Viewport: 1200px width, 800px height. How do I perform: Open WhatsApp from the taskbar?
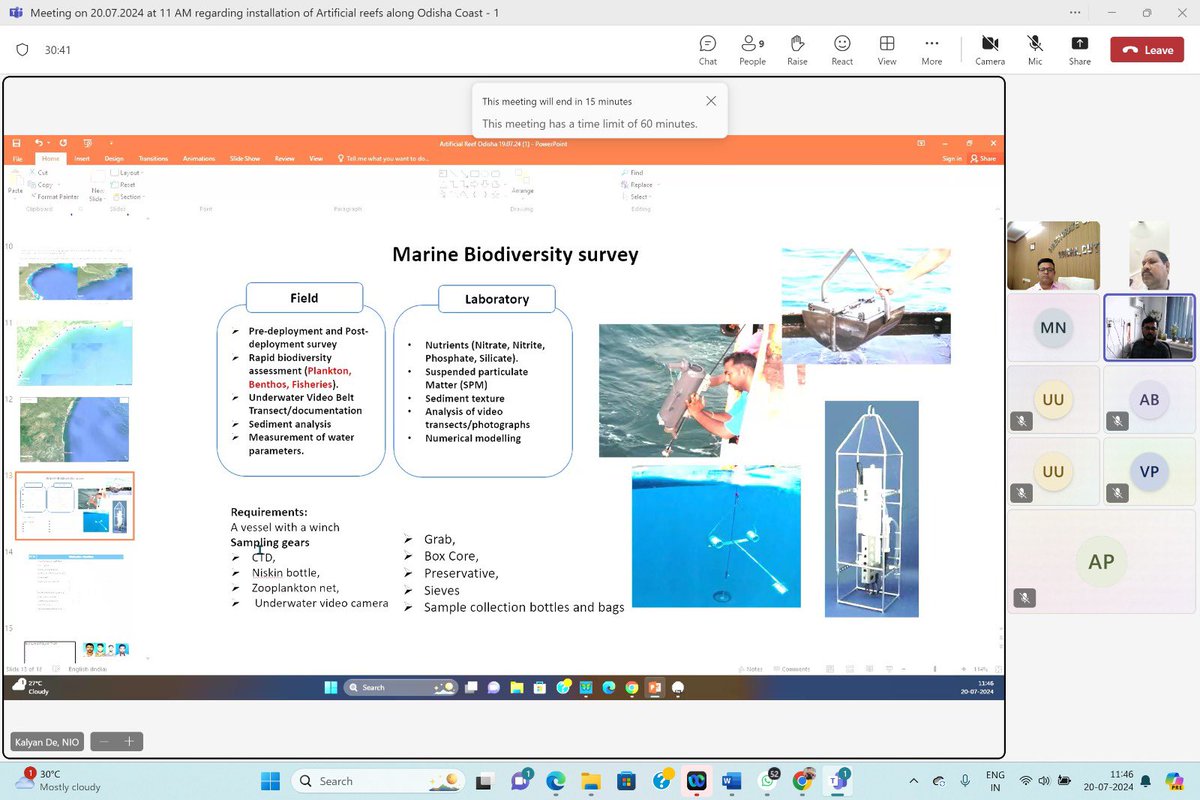[x=768, y=780]
